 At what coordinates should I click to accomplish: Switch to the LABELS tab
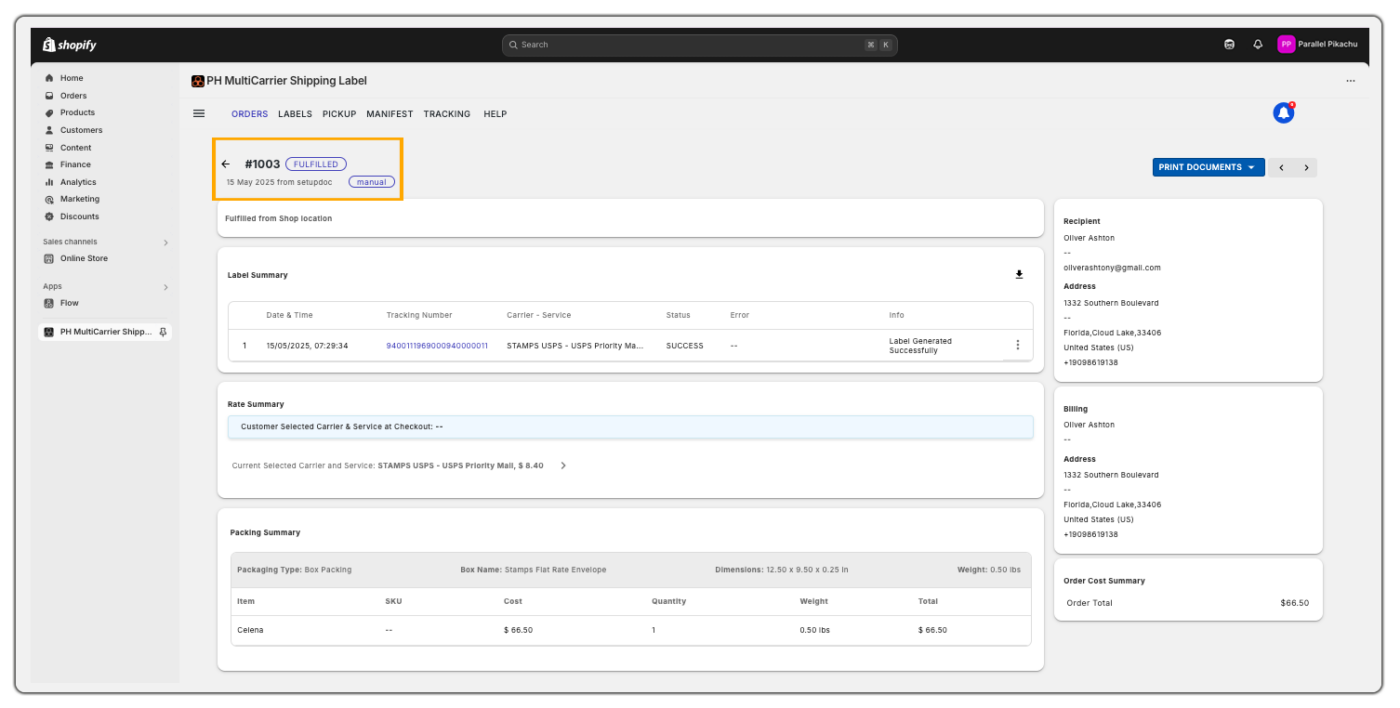pos(295,114)
